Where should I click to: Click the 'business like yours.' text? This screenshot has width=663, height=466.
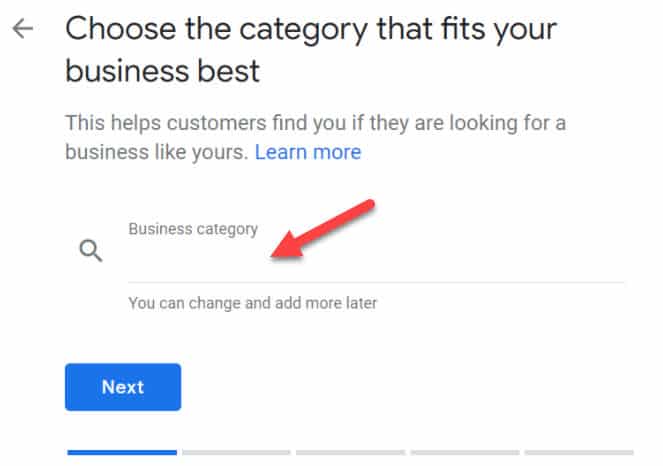pos(156,153)
